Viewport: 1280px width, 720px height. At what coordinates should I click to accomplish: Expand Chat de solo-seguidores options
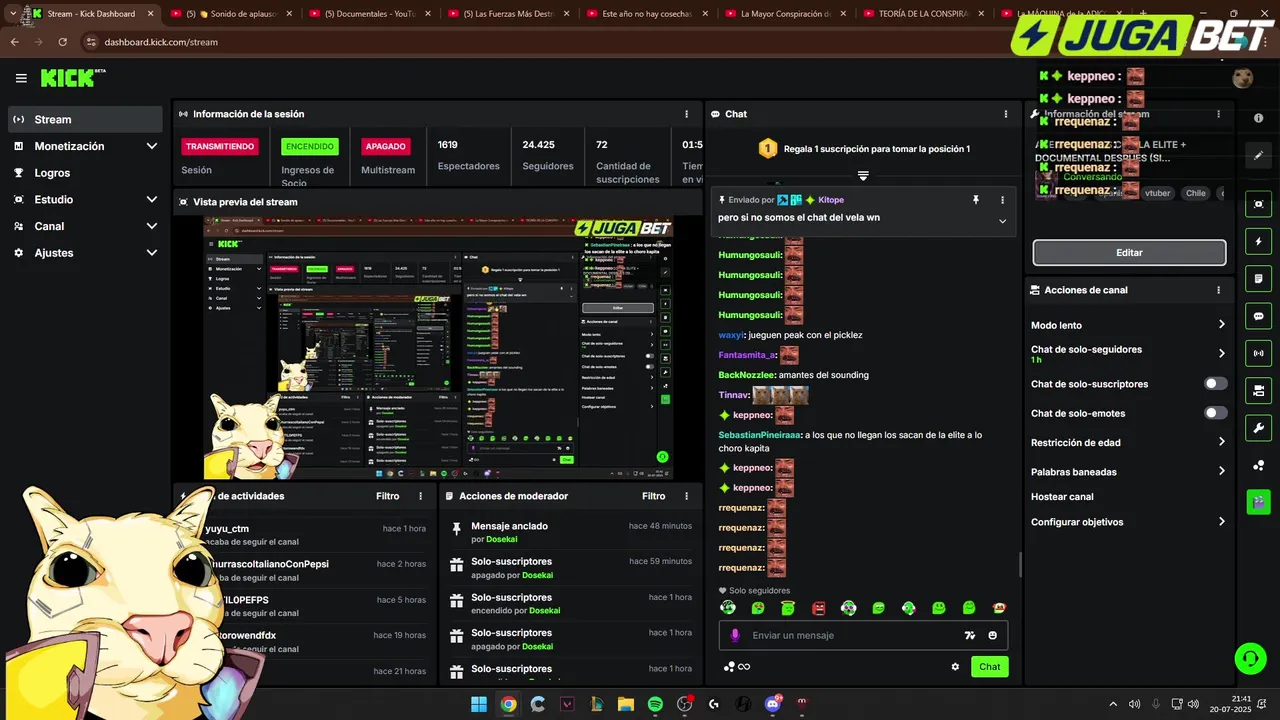1221,354
